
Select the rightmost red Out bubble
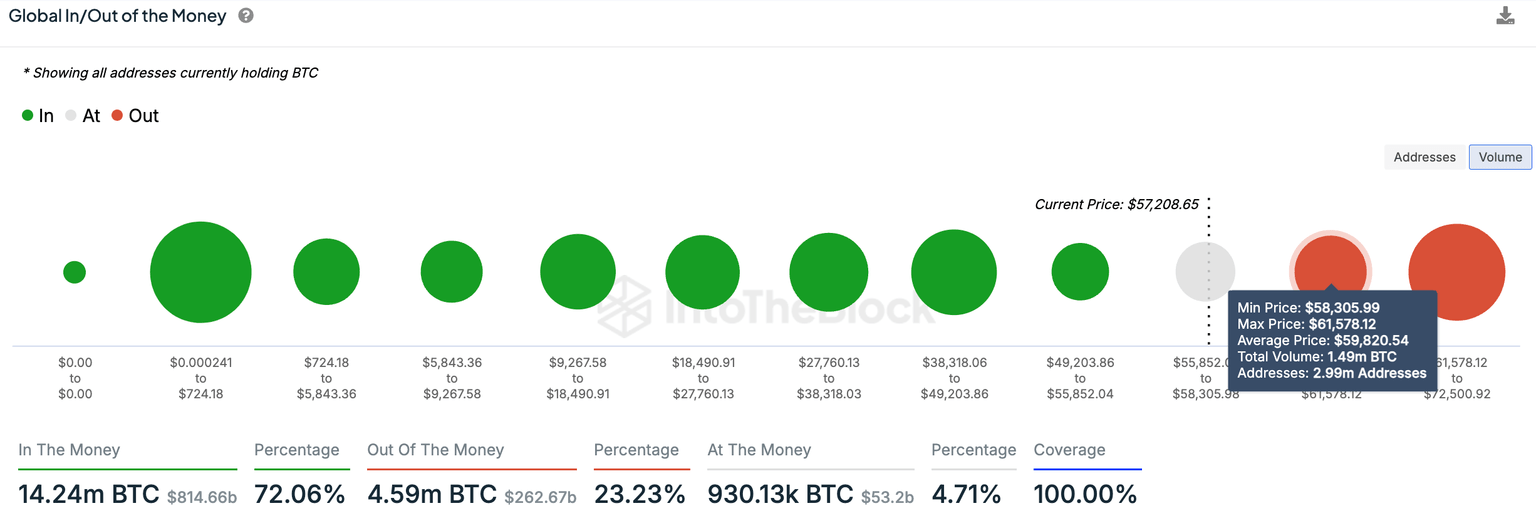pyautogui.click(x=1457, y=272)
